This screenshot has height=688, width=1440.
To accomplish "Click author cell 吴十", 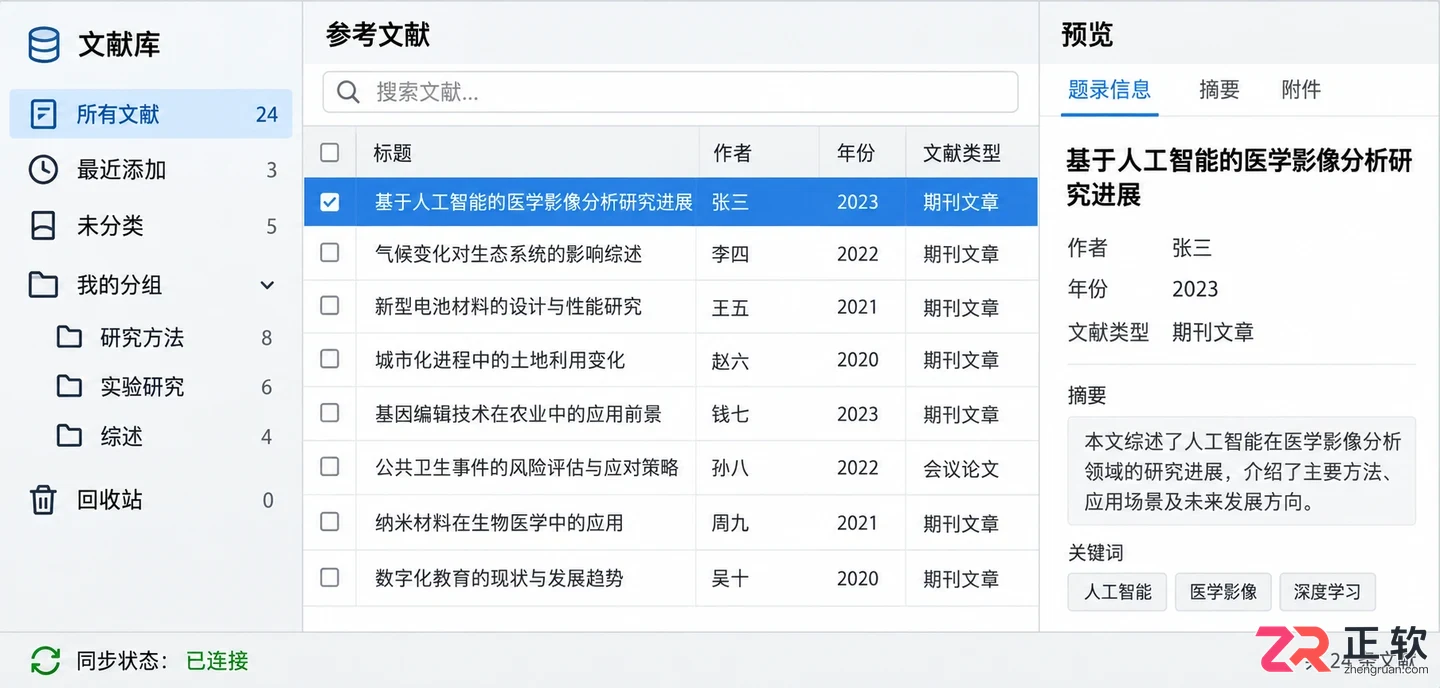I will (x=730, y=578).
